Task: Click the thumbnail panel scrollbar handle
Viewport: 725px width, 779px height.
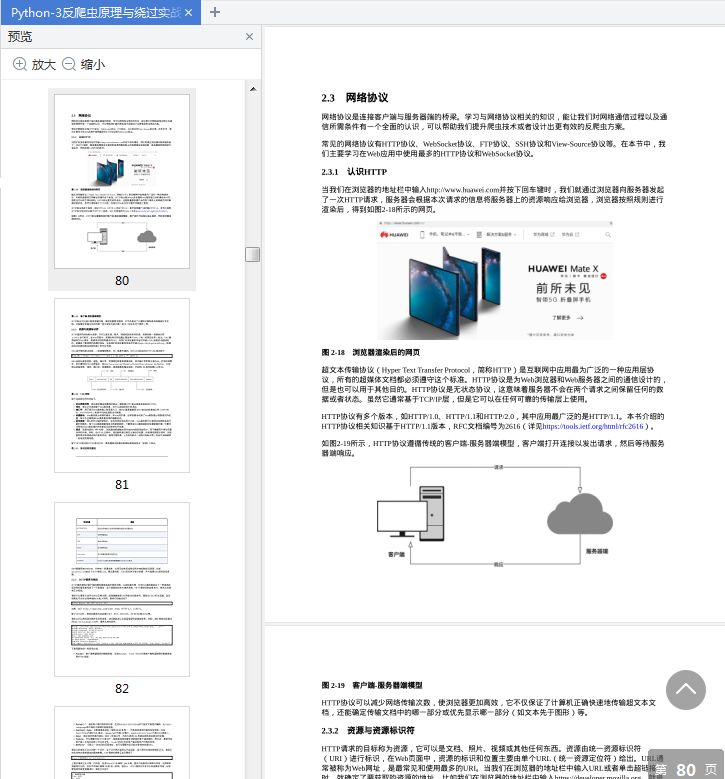Action: coord(252,254)
